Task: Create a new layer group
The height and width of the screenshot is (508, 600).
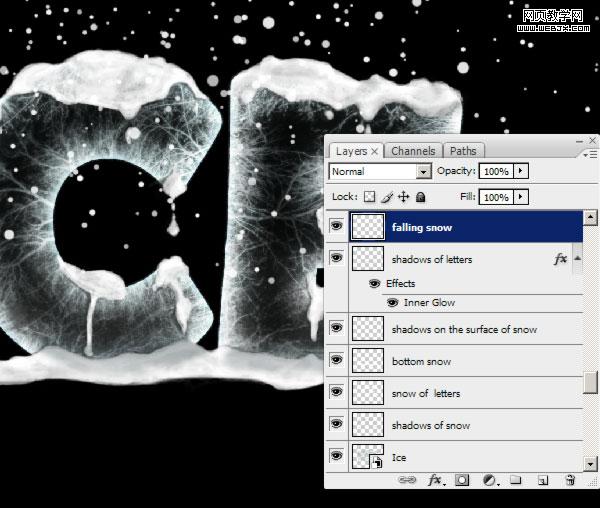Action: pos(516,480)
